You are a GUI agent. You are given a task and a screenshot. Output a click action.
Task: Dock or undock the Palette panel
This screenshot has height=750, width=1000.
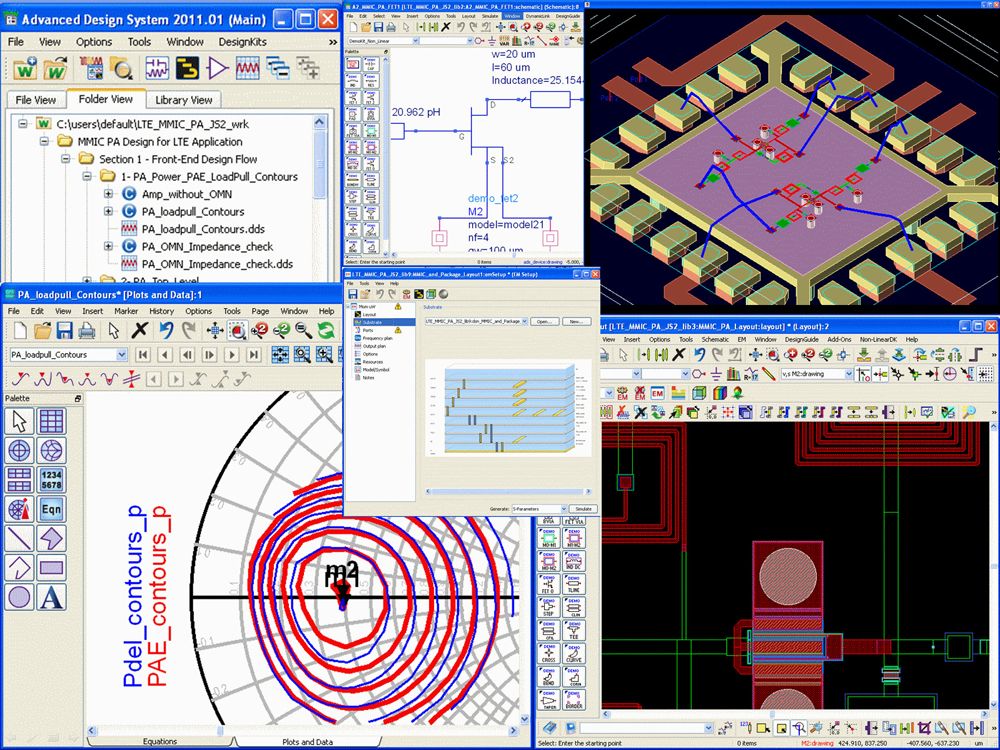(x=78, y=399)
